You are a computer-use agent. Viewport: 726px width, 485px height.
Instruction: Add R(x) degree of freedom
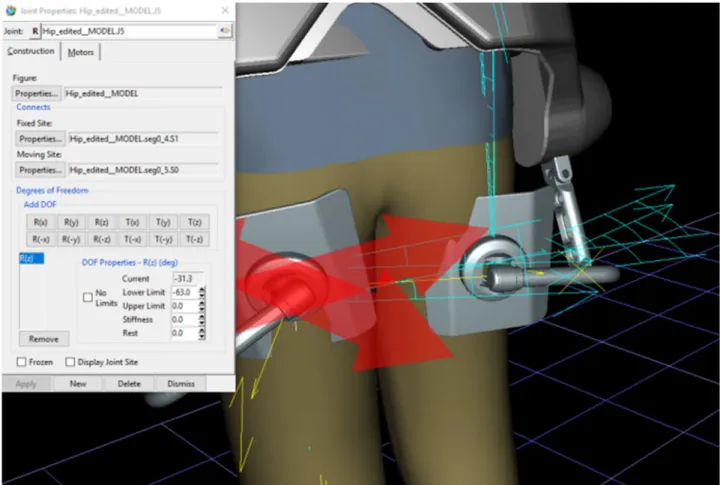point(41,222)
